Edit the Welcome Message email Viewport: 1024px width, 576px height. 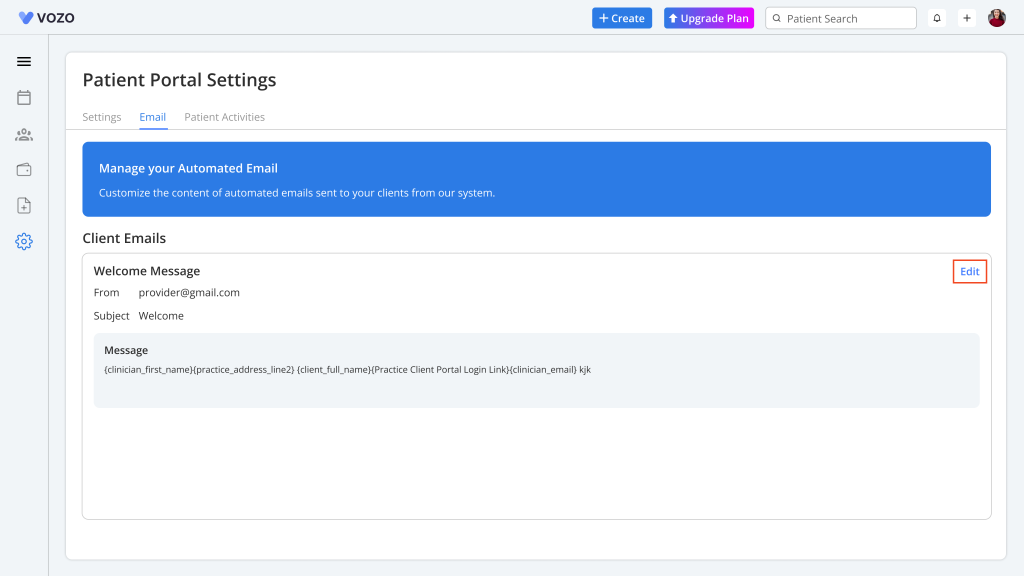point(970,272)
